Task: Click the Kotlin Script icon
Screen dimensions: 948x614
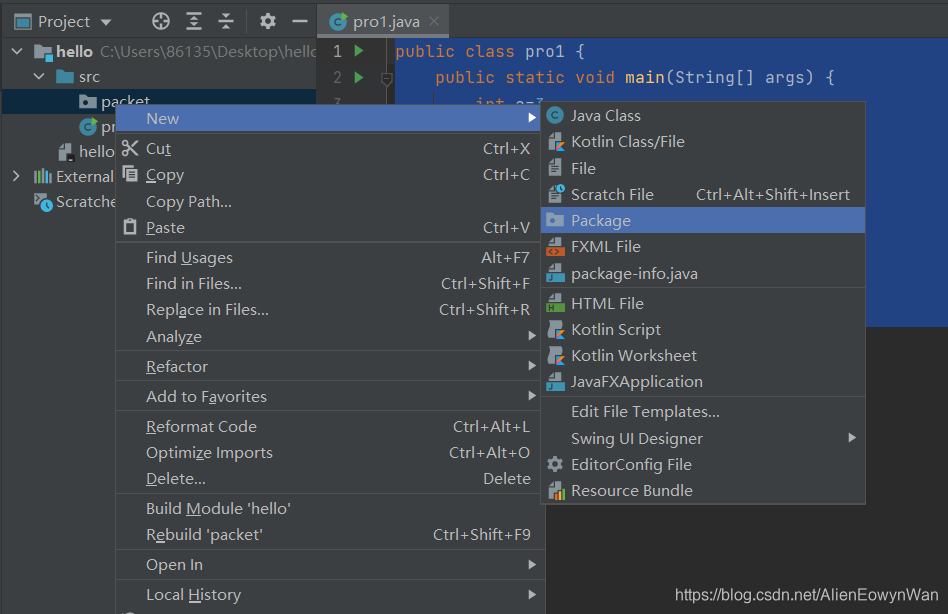Action: (x=555, y=329)
